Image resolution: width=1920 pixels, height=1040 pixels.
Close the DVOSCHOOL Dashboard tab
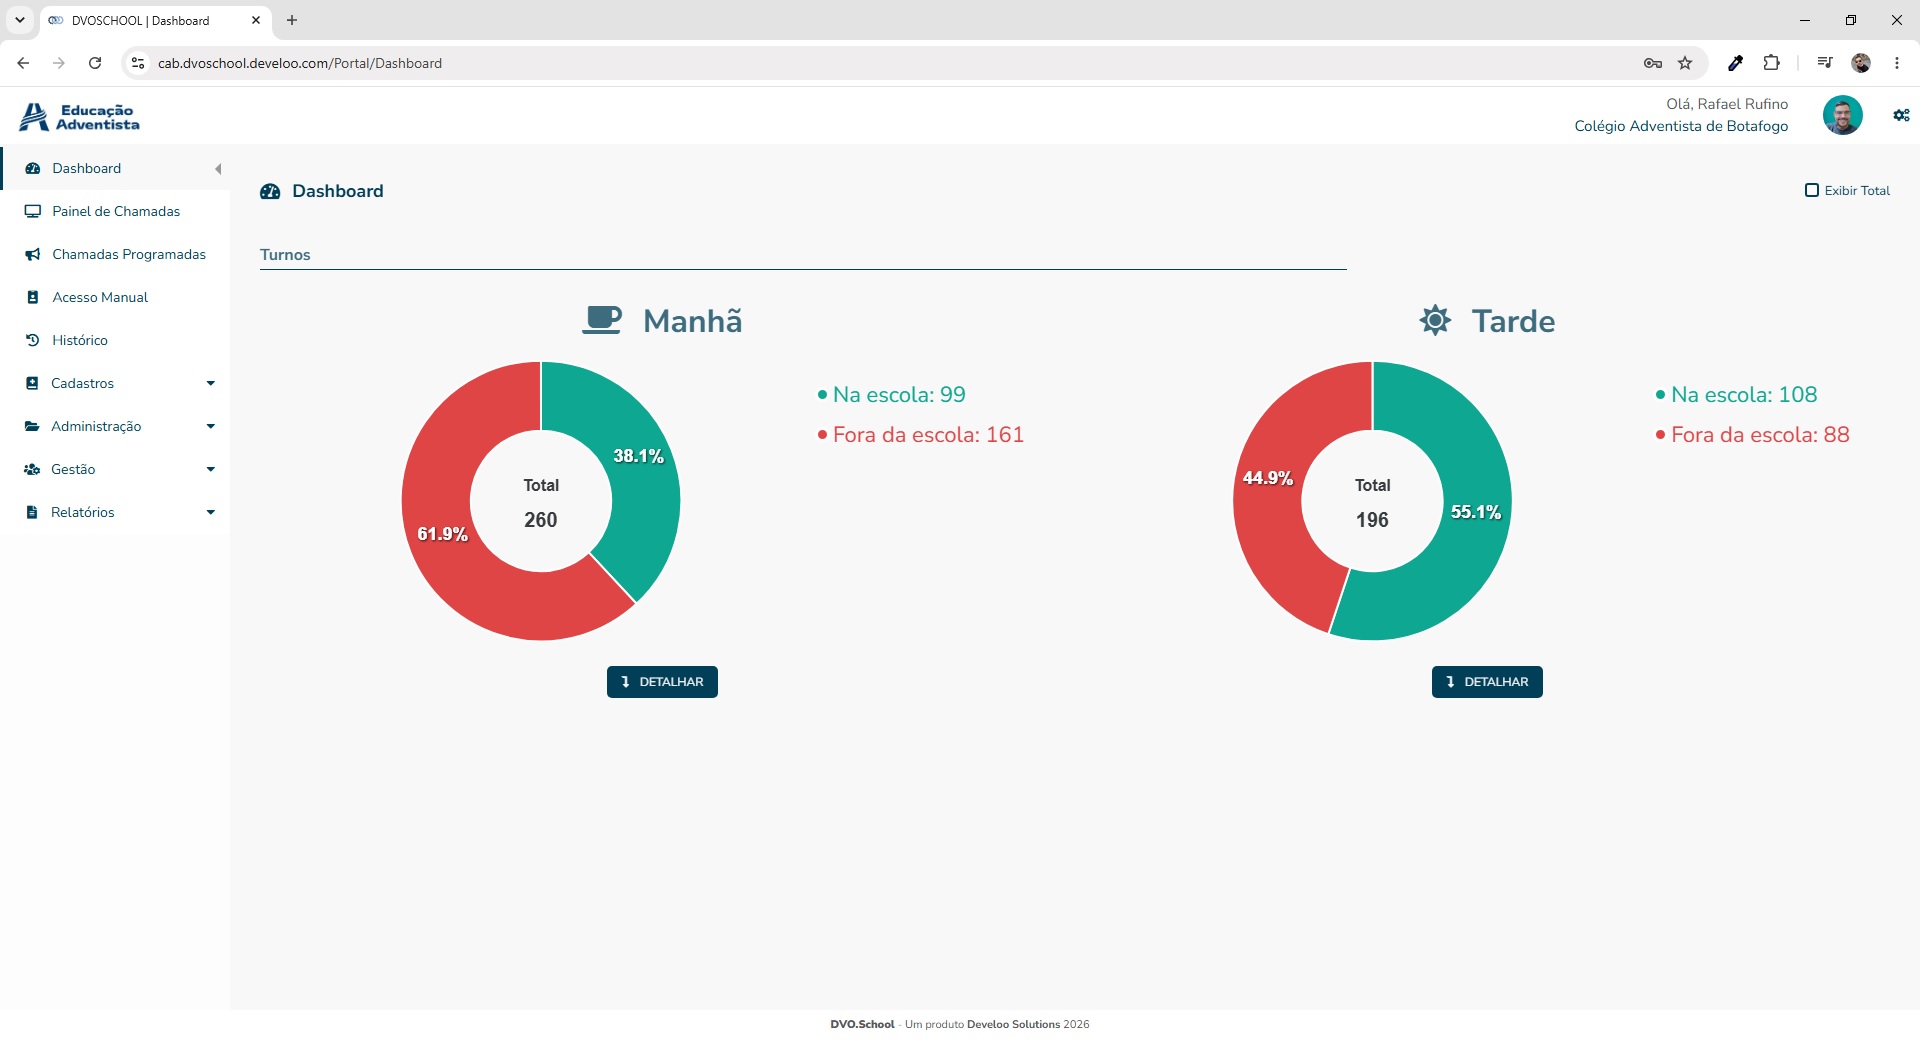point(256,20)
